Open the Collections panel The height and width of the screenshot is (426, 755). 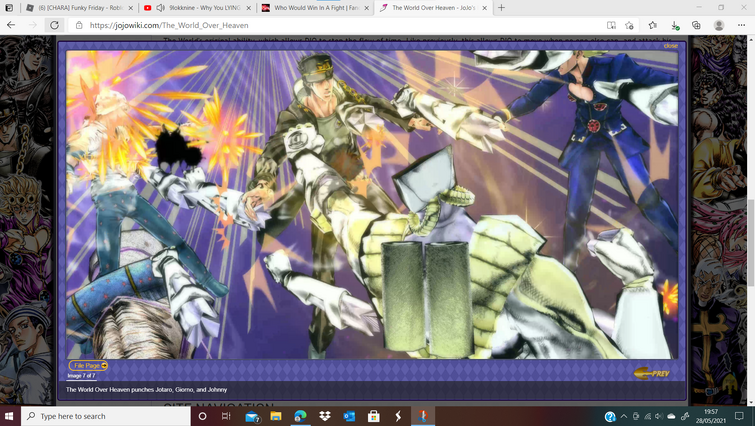(696, 25)
